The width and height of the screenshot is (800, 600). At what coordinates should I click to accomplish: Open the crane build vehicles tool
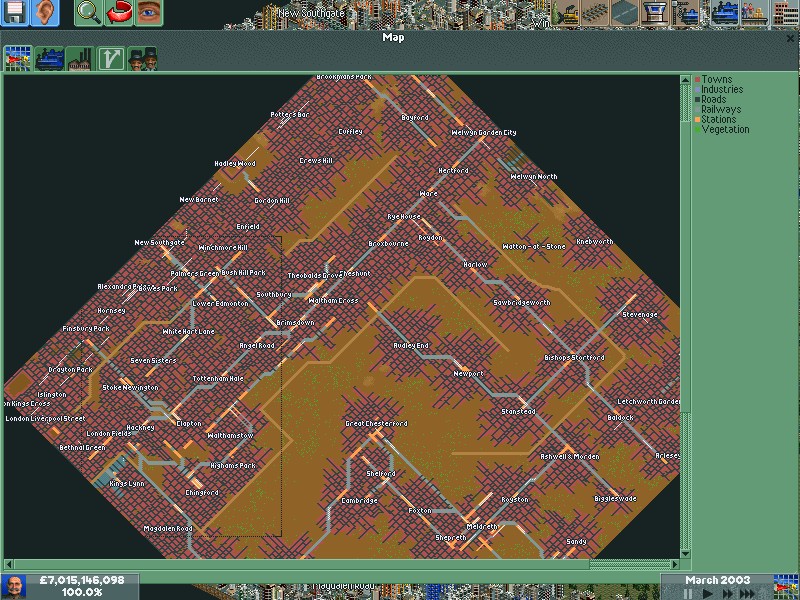[x=684, y=13]
